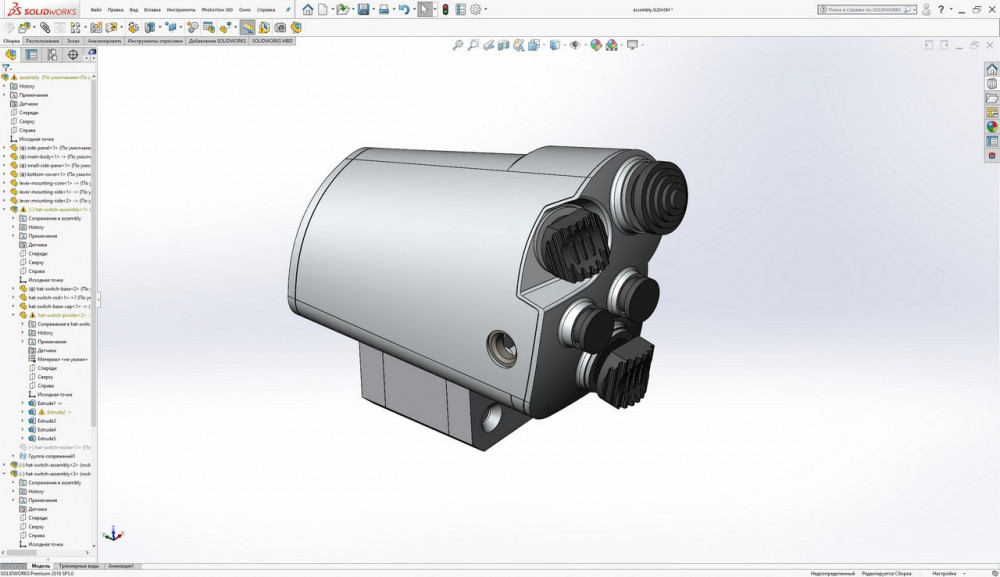
Task: Click the Print icon
Action: pyautogui.click(x=385, y=9)
